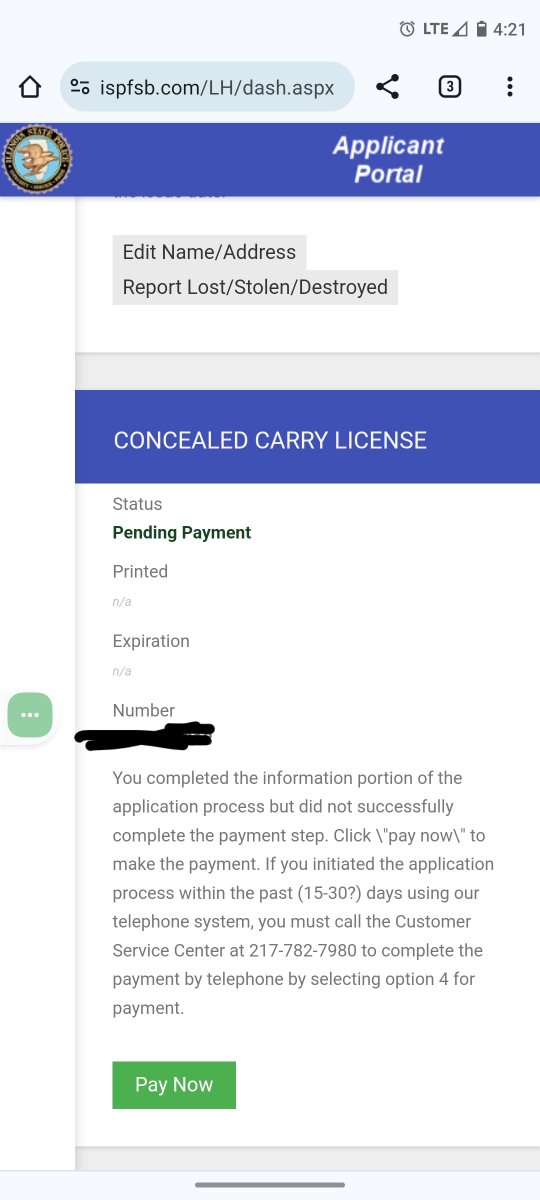
Task: Open the green chat bubble widget
Action: pyautogui.click(x=30, y=715)
